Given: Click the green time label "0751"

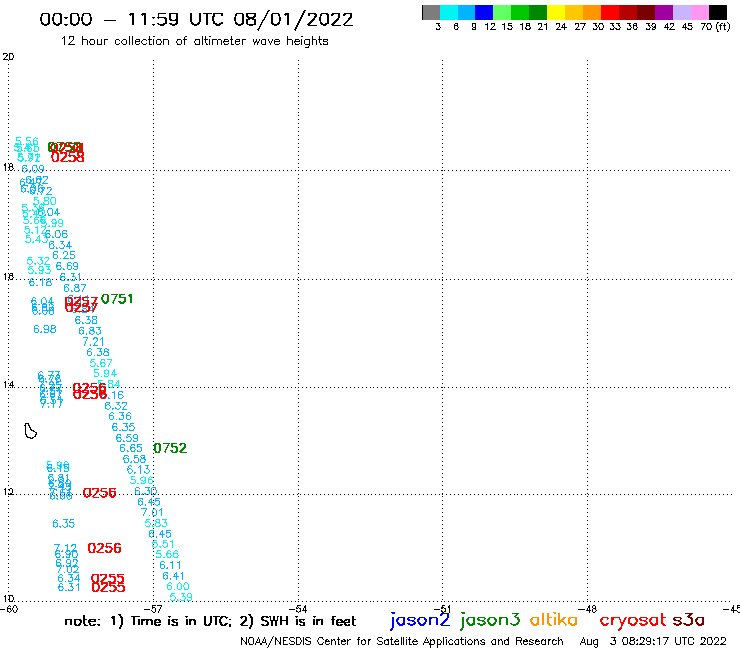Looking at the screenshot, I should point(117,299).
